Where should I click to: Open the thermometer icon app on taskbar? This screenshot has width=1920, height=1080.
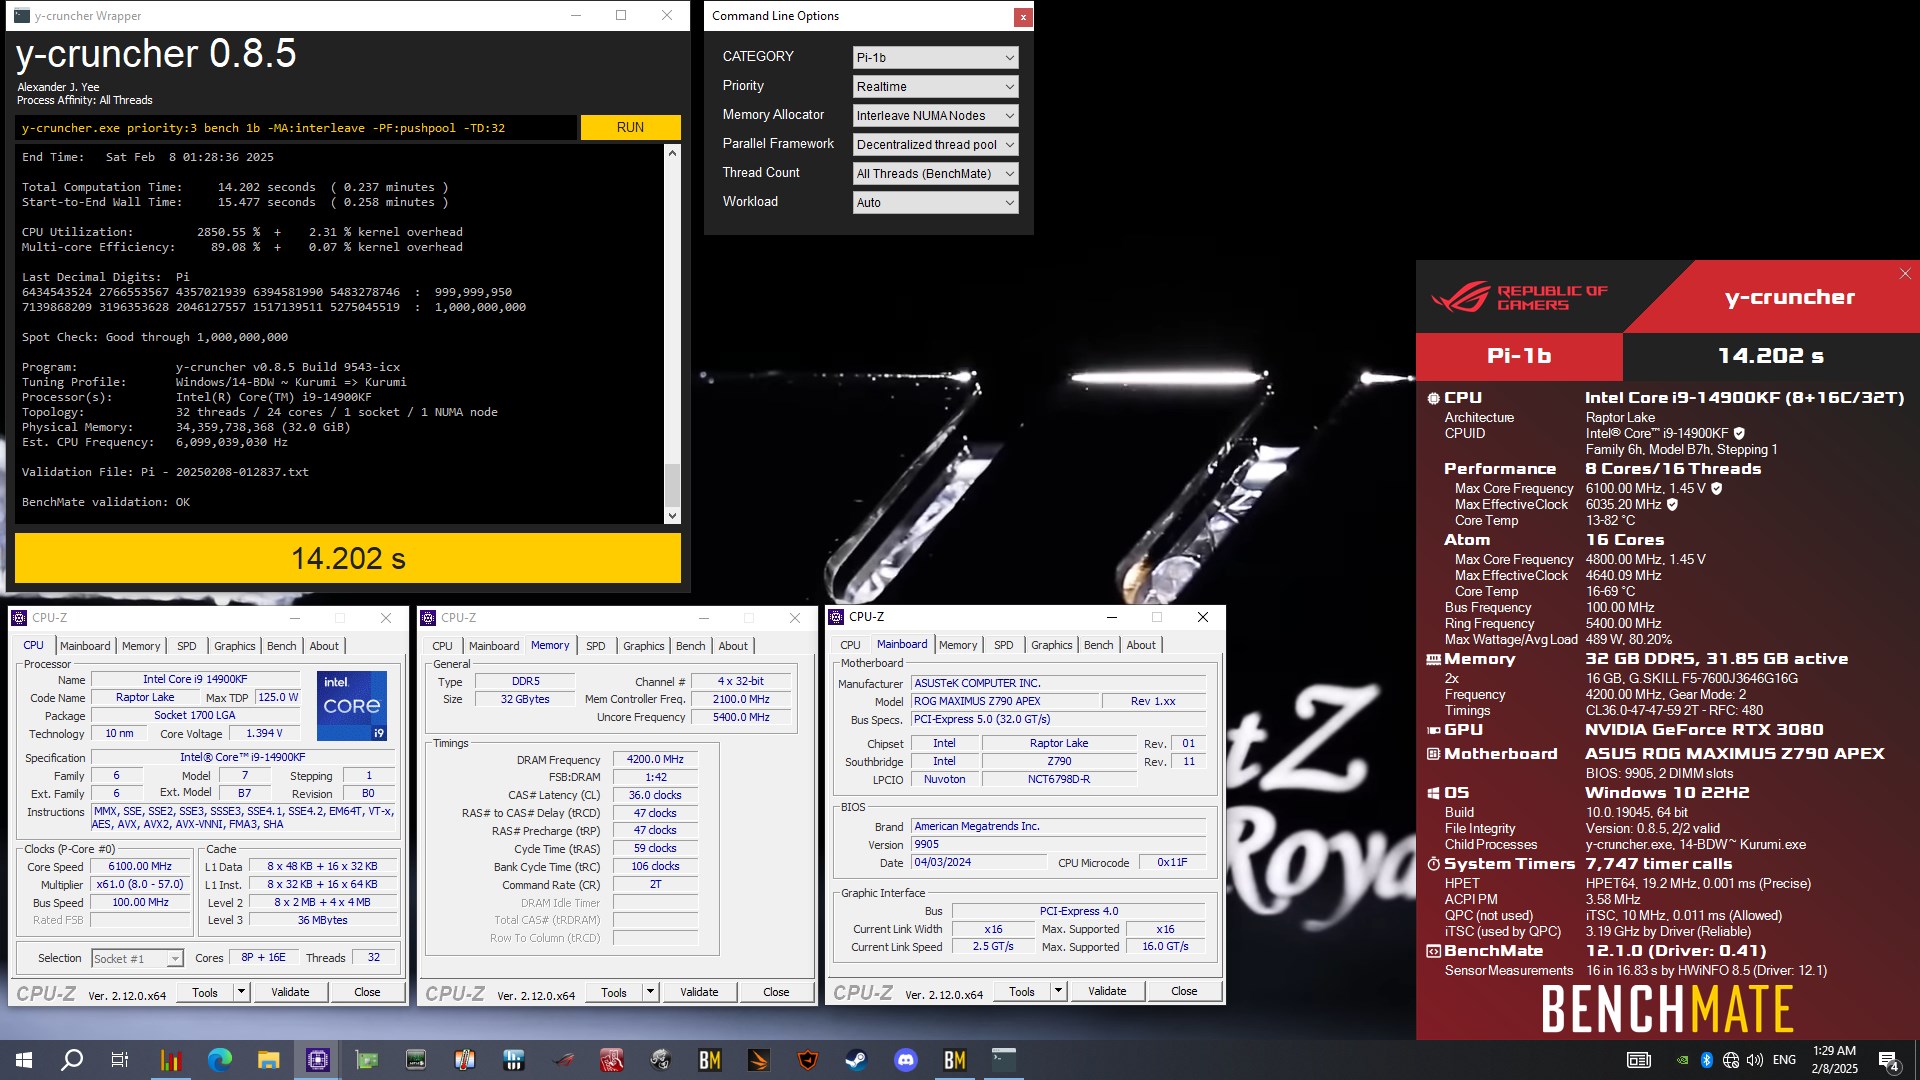coord(465,1060)
